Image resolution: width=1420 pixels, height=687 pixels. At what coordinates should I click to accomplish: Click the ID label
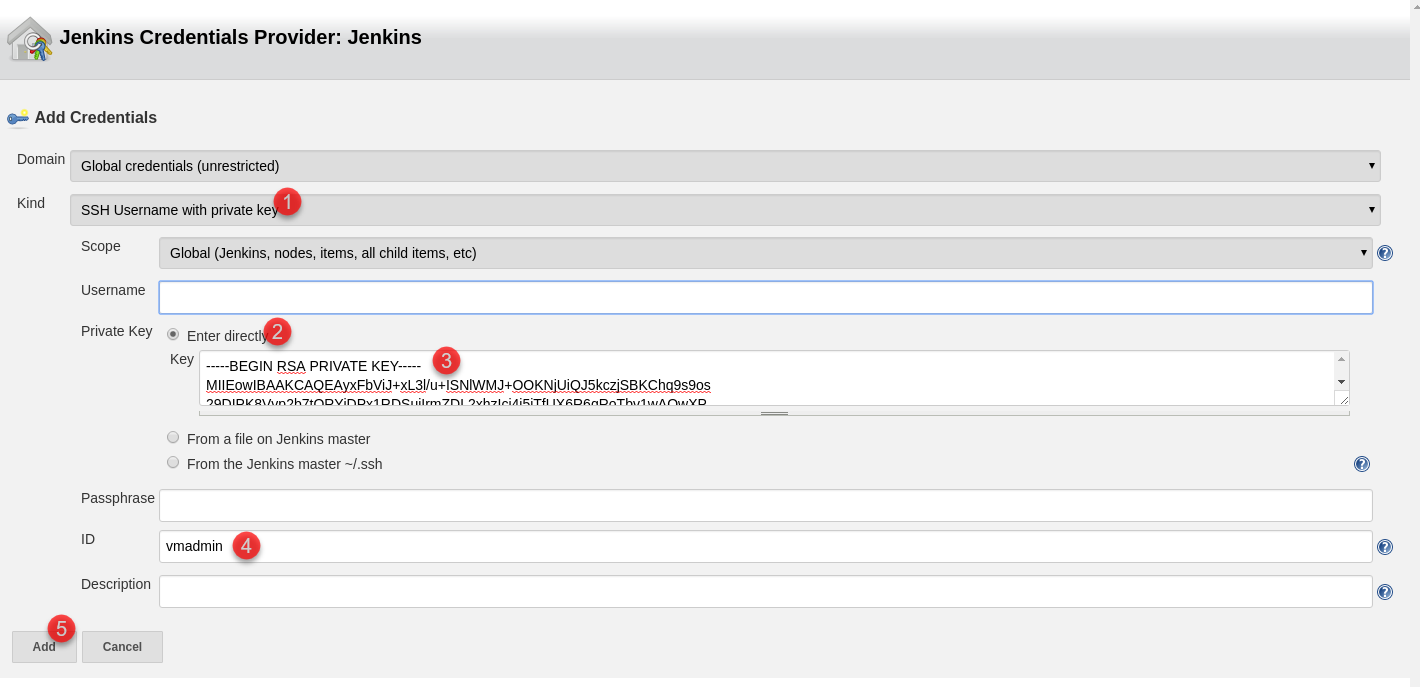(88, 539)
